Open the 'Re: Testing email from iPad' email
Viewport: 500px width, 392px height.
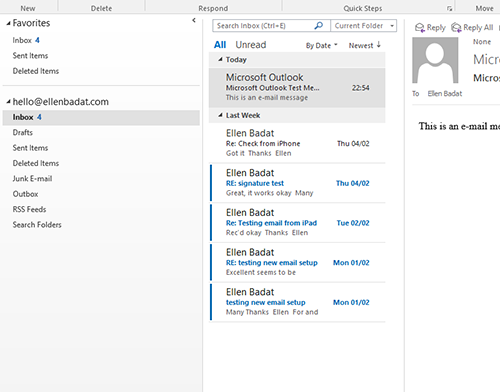tap(297, 222)
